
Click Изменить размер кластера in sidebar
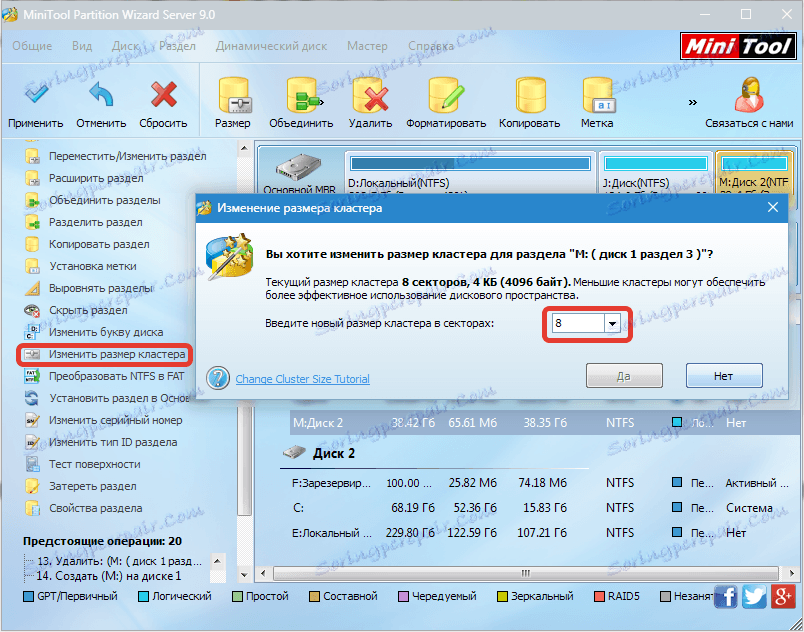click(105, 355)
